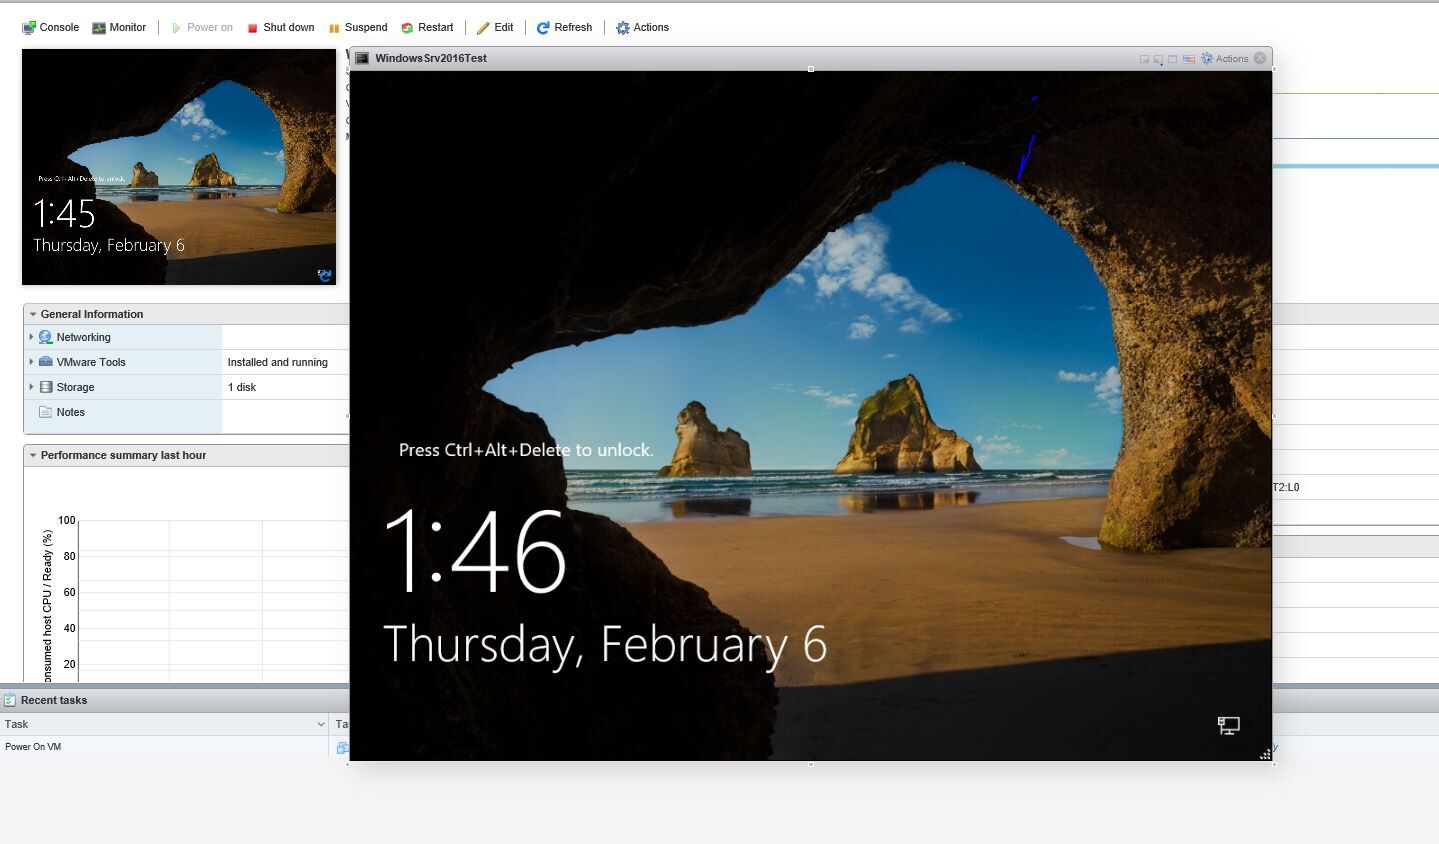1439x844 pixels.
Task: Click the Task column header
Action: coord(164,724)
